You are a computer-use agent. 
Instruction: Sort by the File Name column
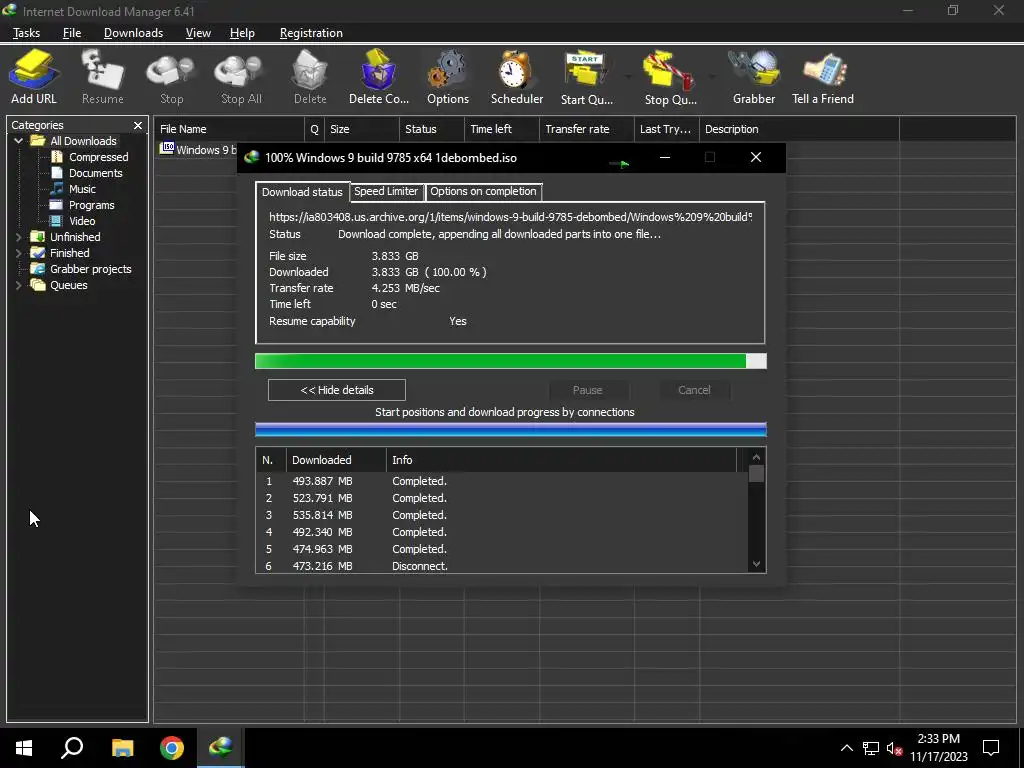229,129
